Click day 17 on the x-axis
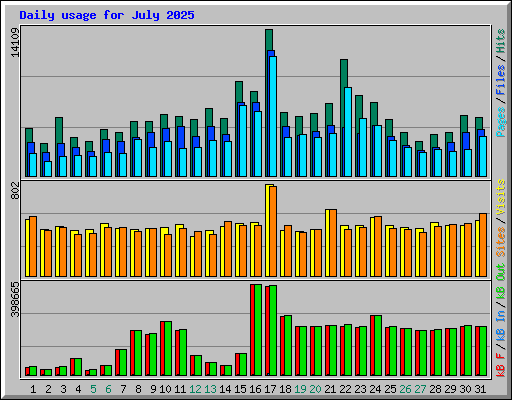Screen dimensions: 512x400 270,389
